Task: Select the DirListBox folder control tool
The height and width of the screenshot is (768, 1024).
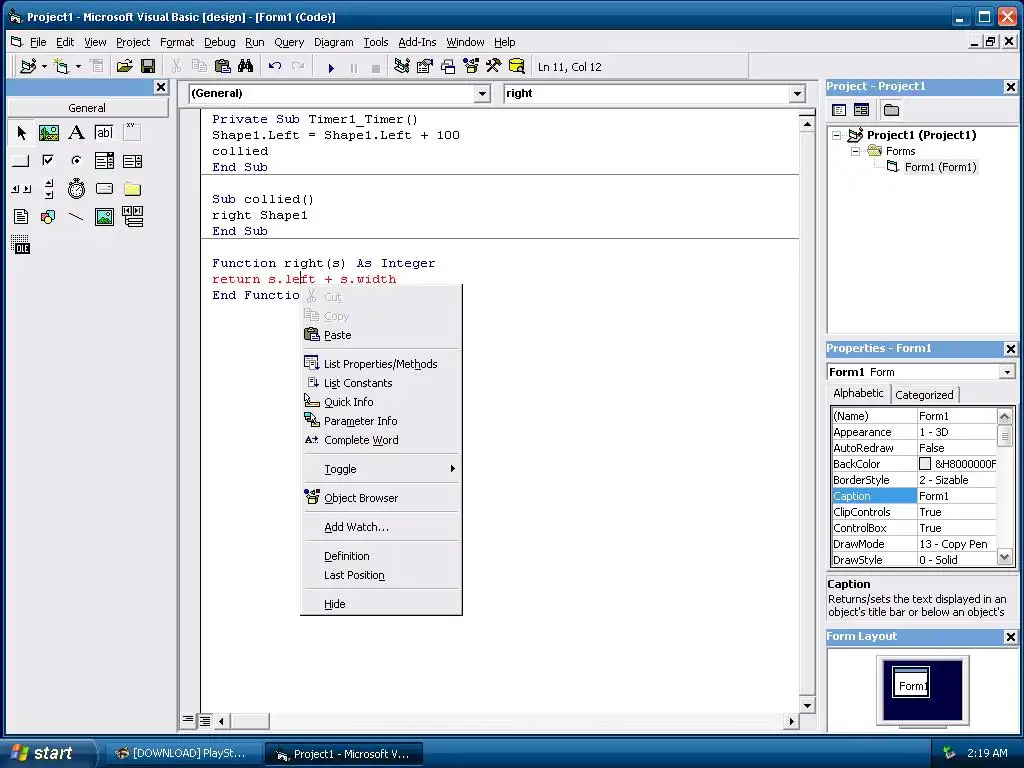Action: click(132, 189)
